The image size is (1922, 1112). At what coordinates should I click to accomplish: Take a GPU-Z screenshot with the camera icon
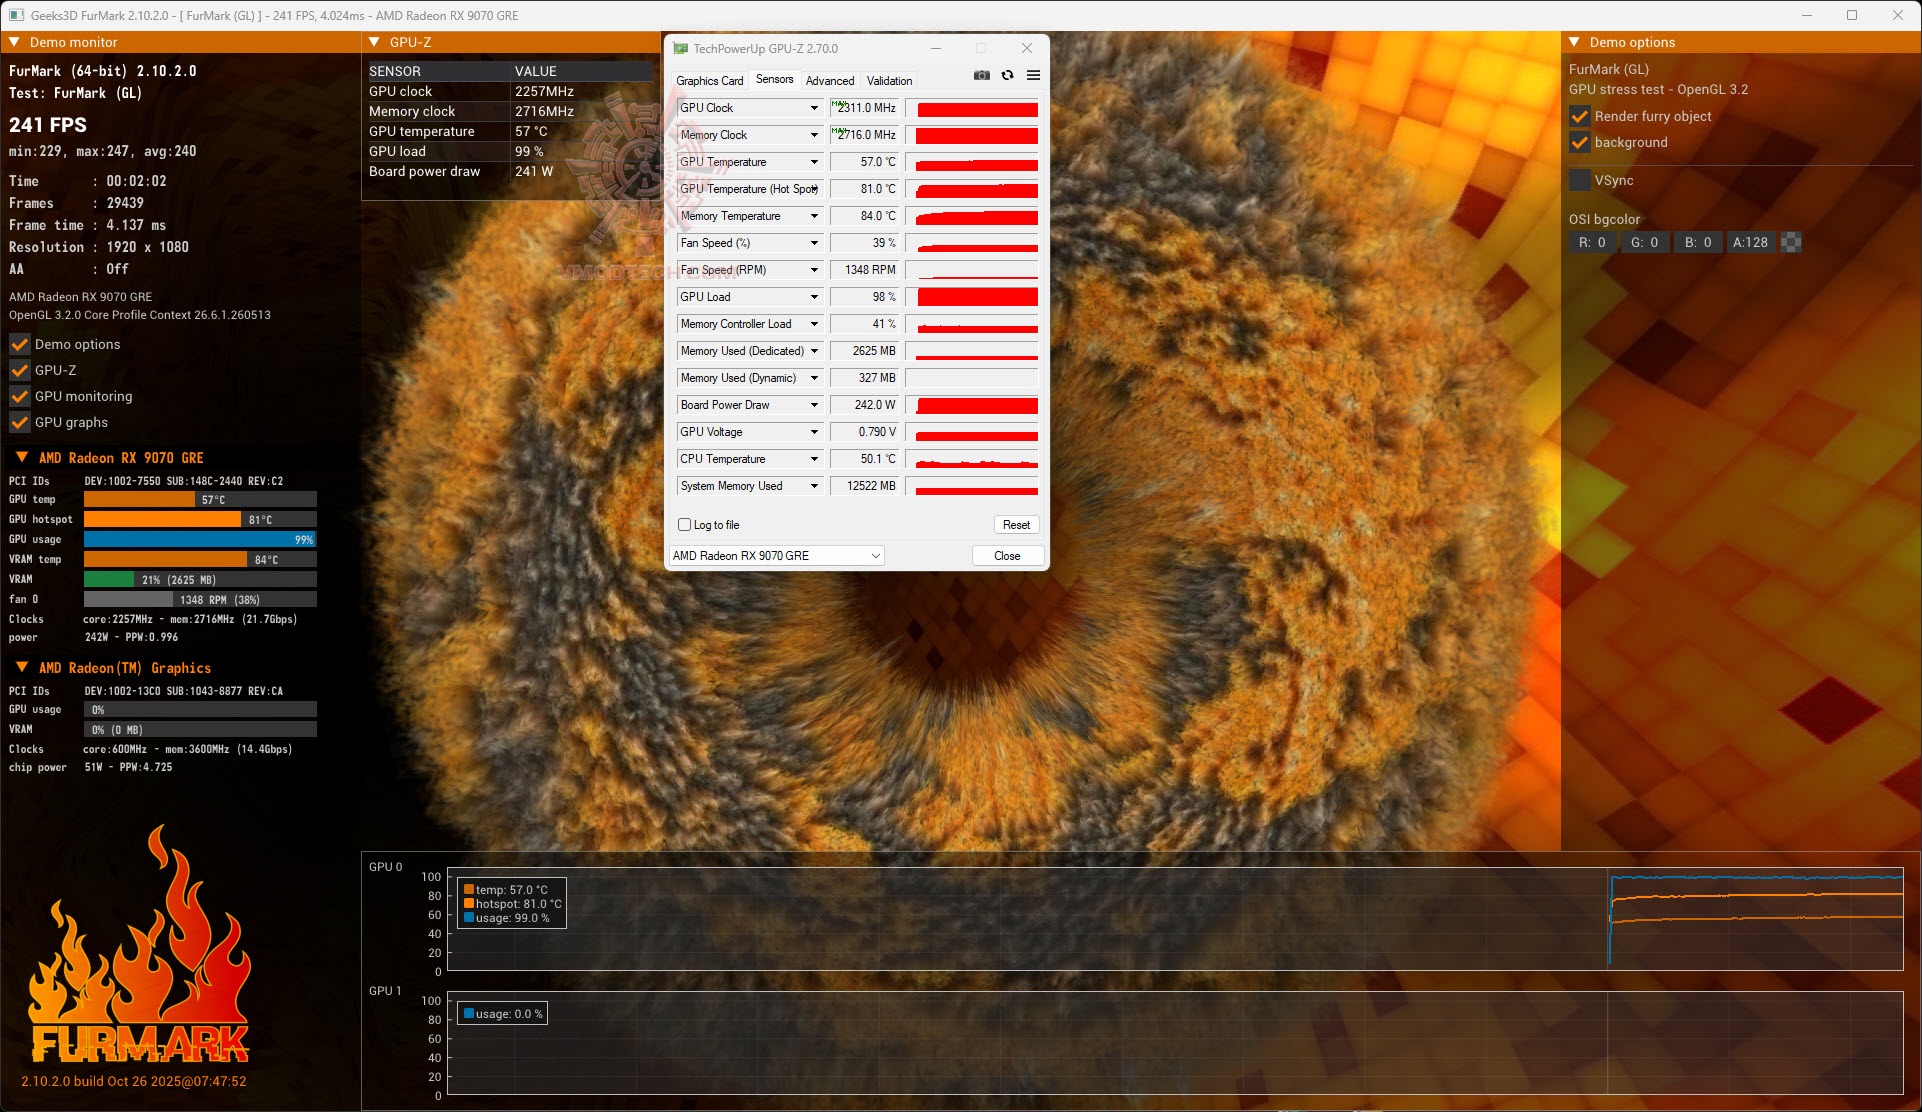pyautogui.click(x=982, y=76)
